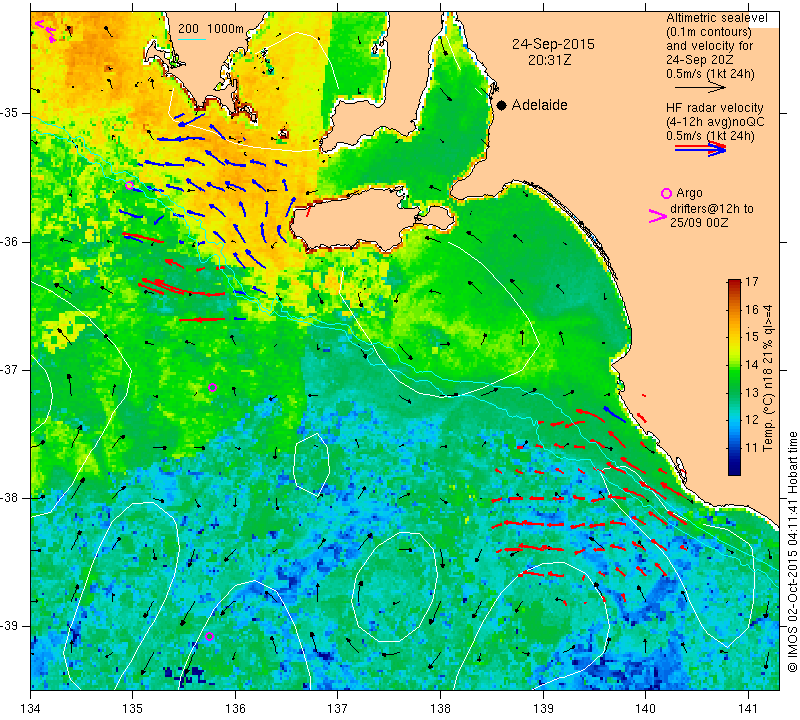This screenshot has width=800, height=720.
Task: Click the magenta Argo circle in the legend
Action: [666, 193]
